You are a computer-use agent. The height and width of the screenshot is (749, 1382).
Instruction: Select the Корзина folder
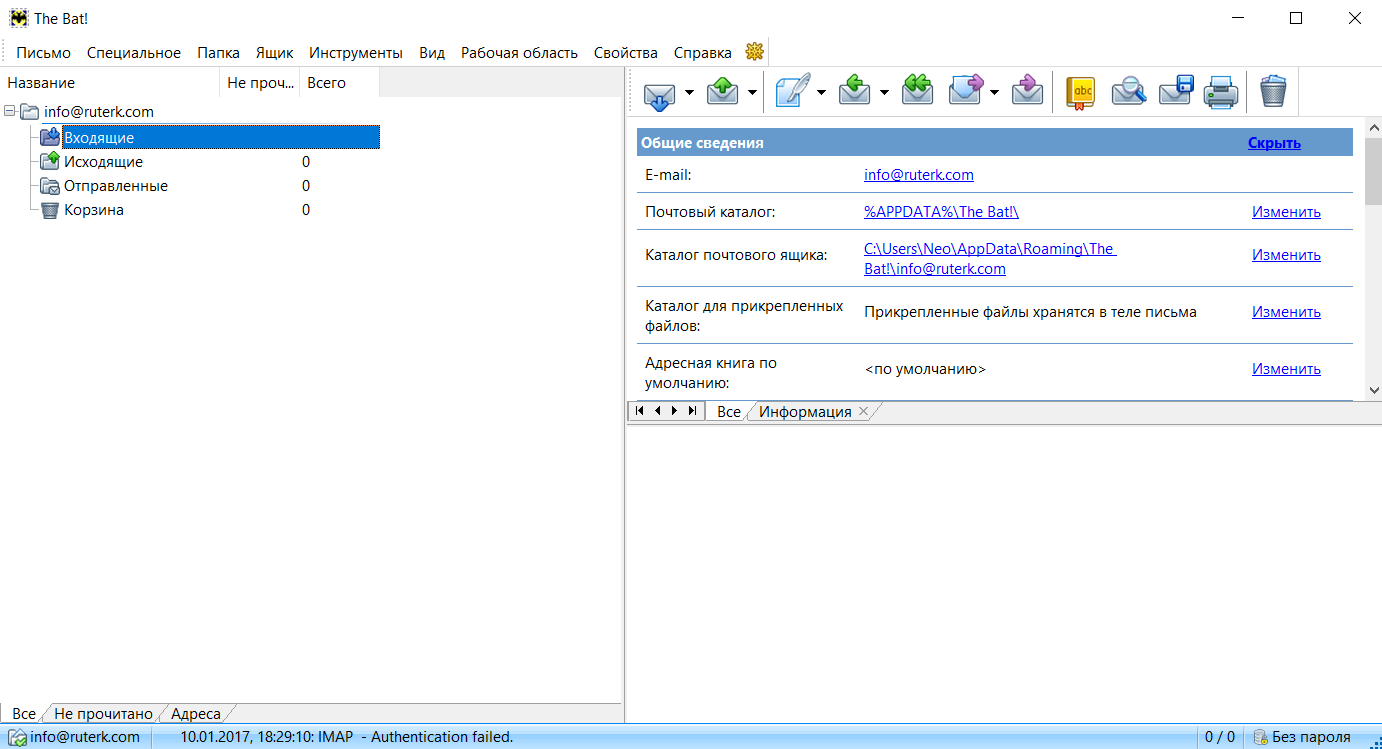(x=94, y=210)
